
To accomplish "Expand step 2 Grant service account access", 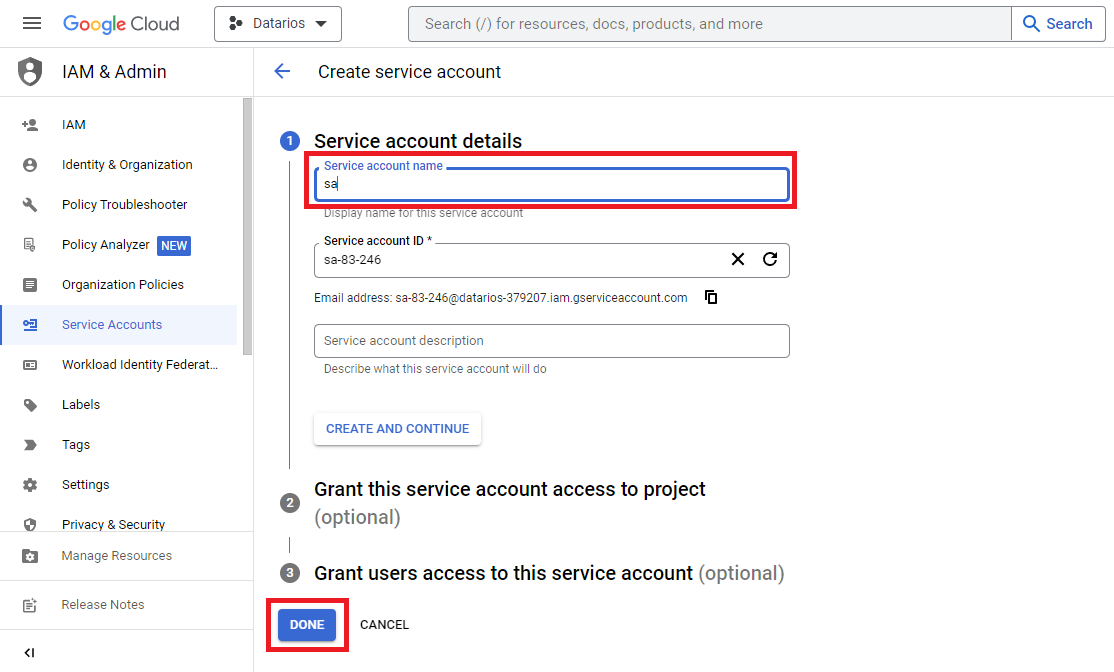I will click(x=510, y=489).
